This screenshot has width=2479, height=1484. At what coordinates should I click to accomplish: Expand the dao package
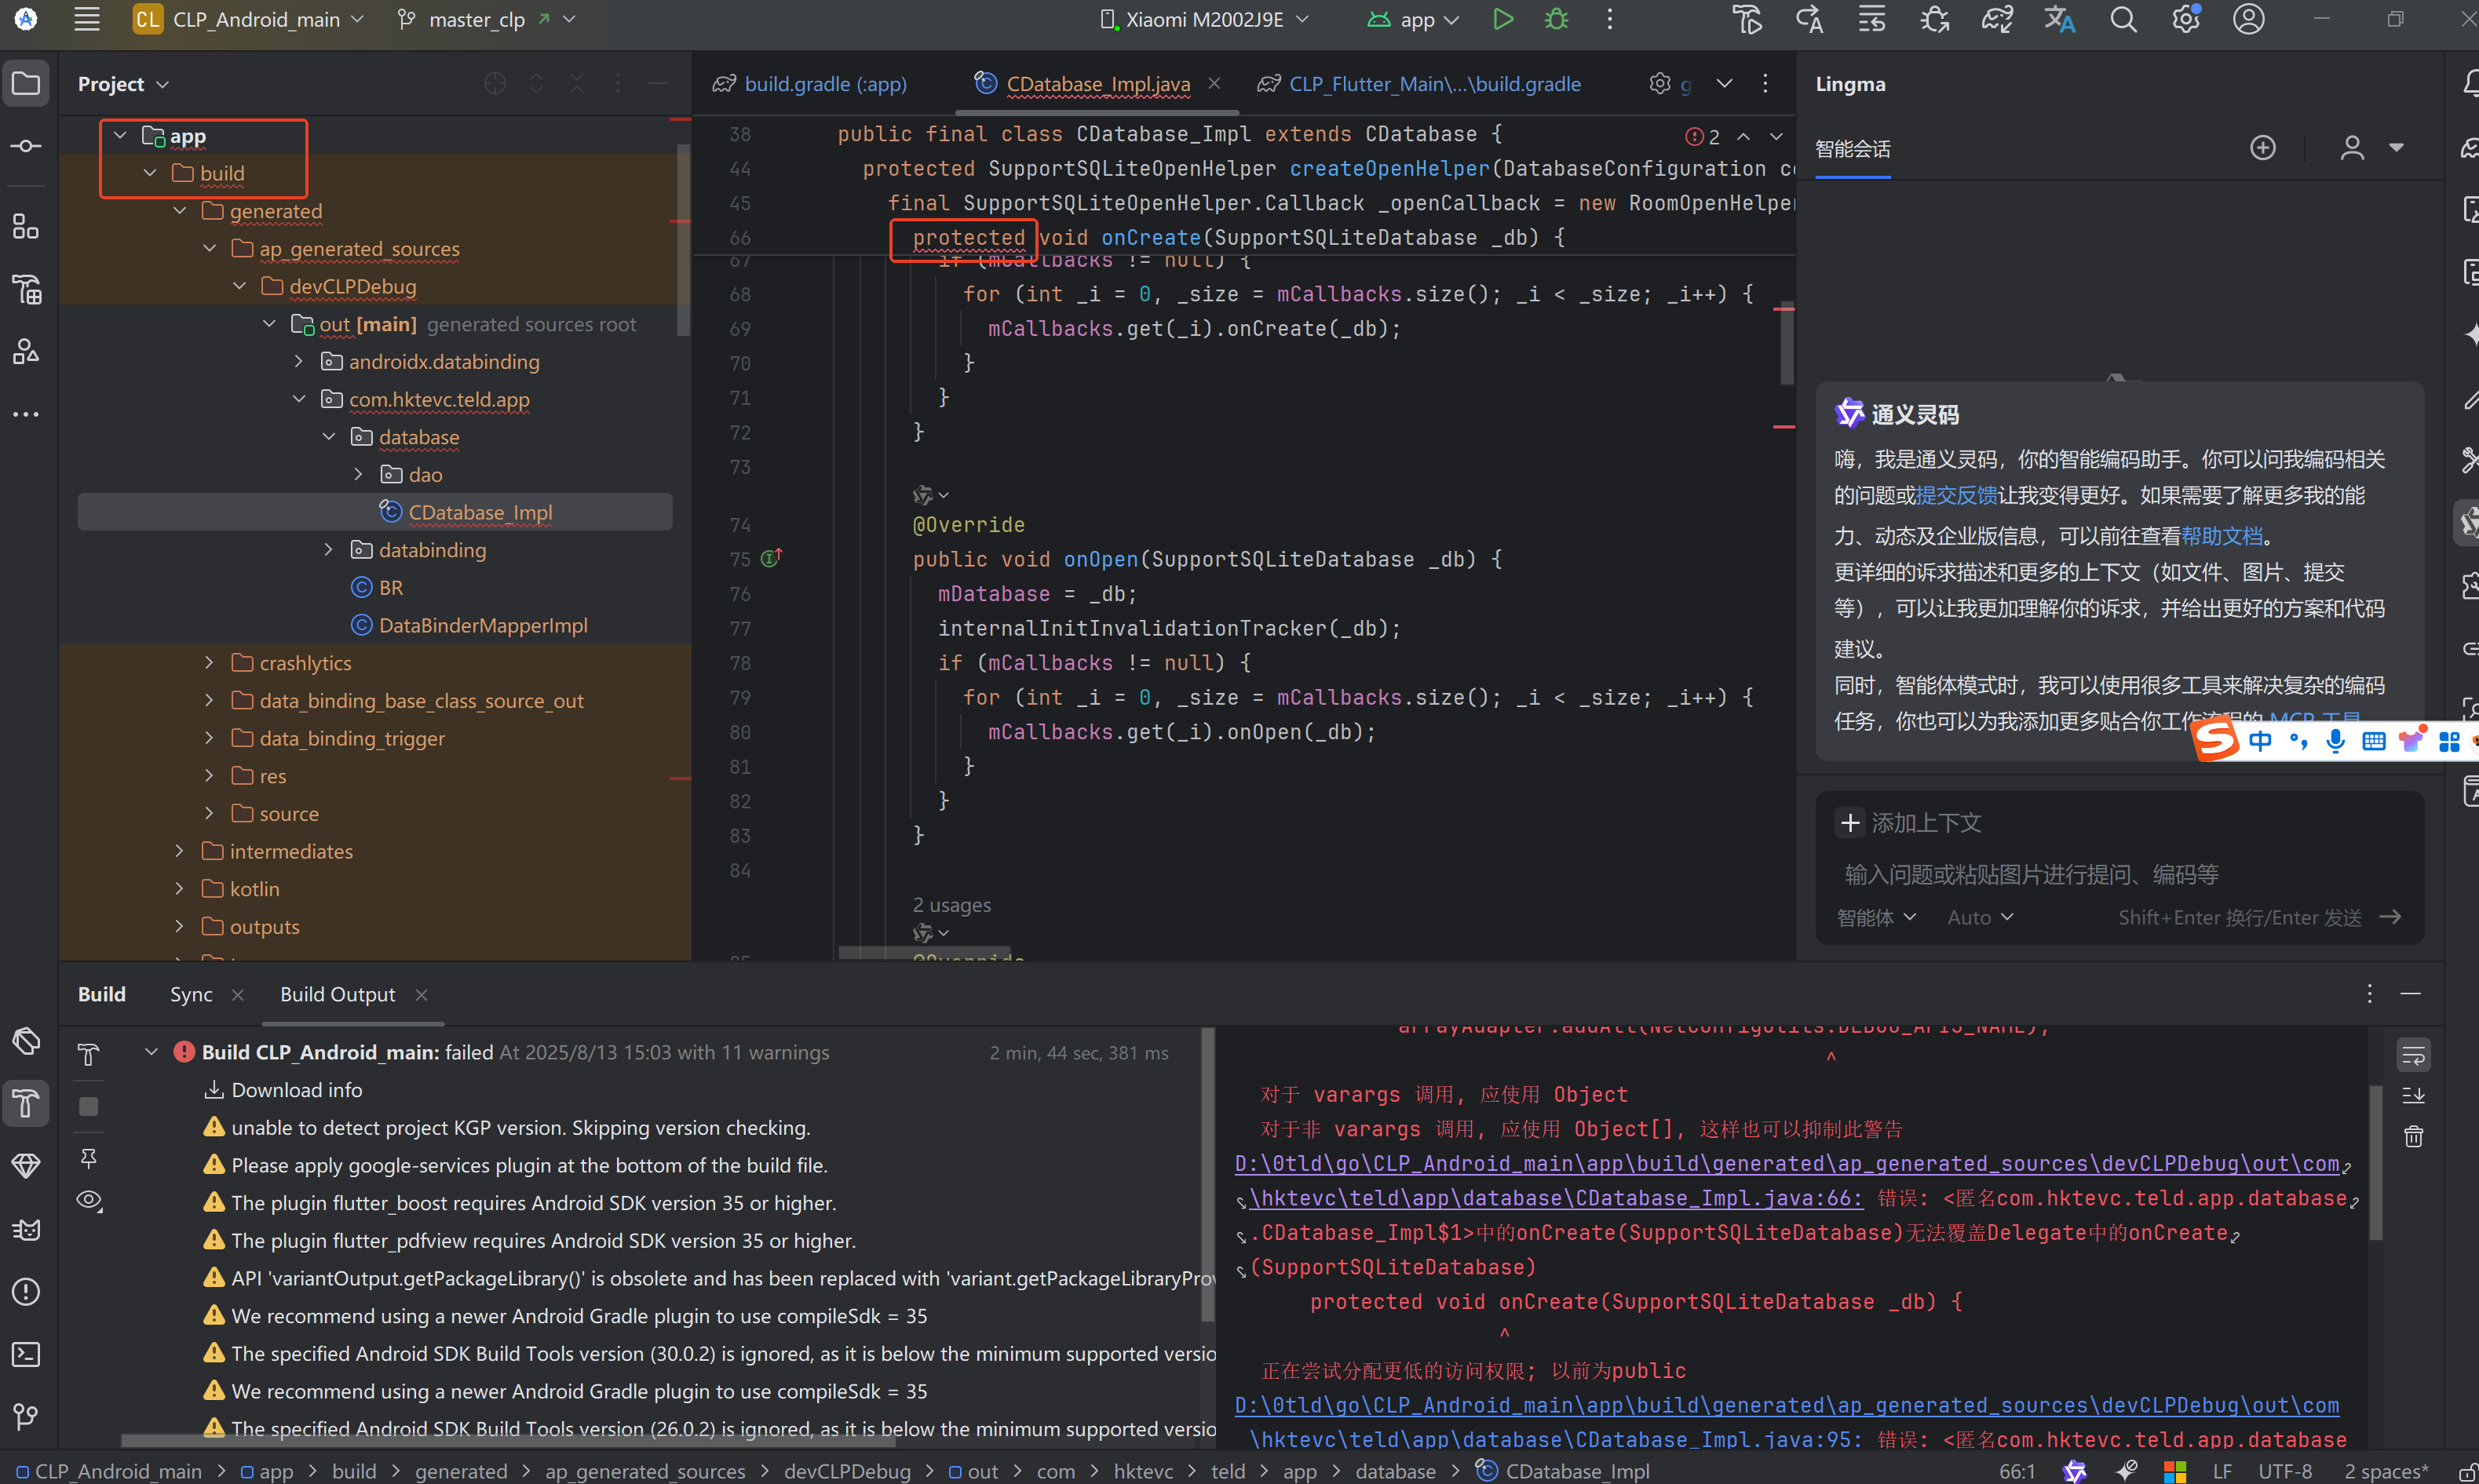358,474
